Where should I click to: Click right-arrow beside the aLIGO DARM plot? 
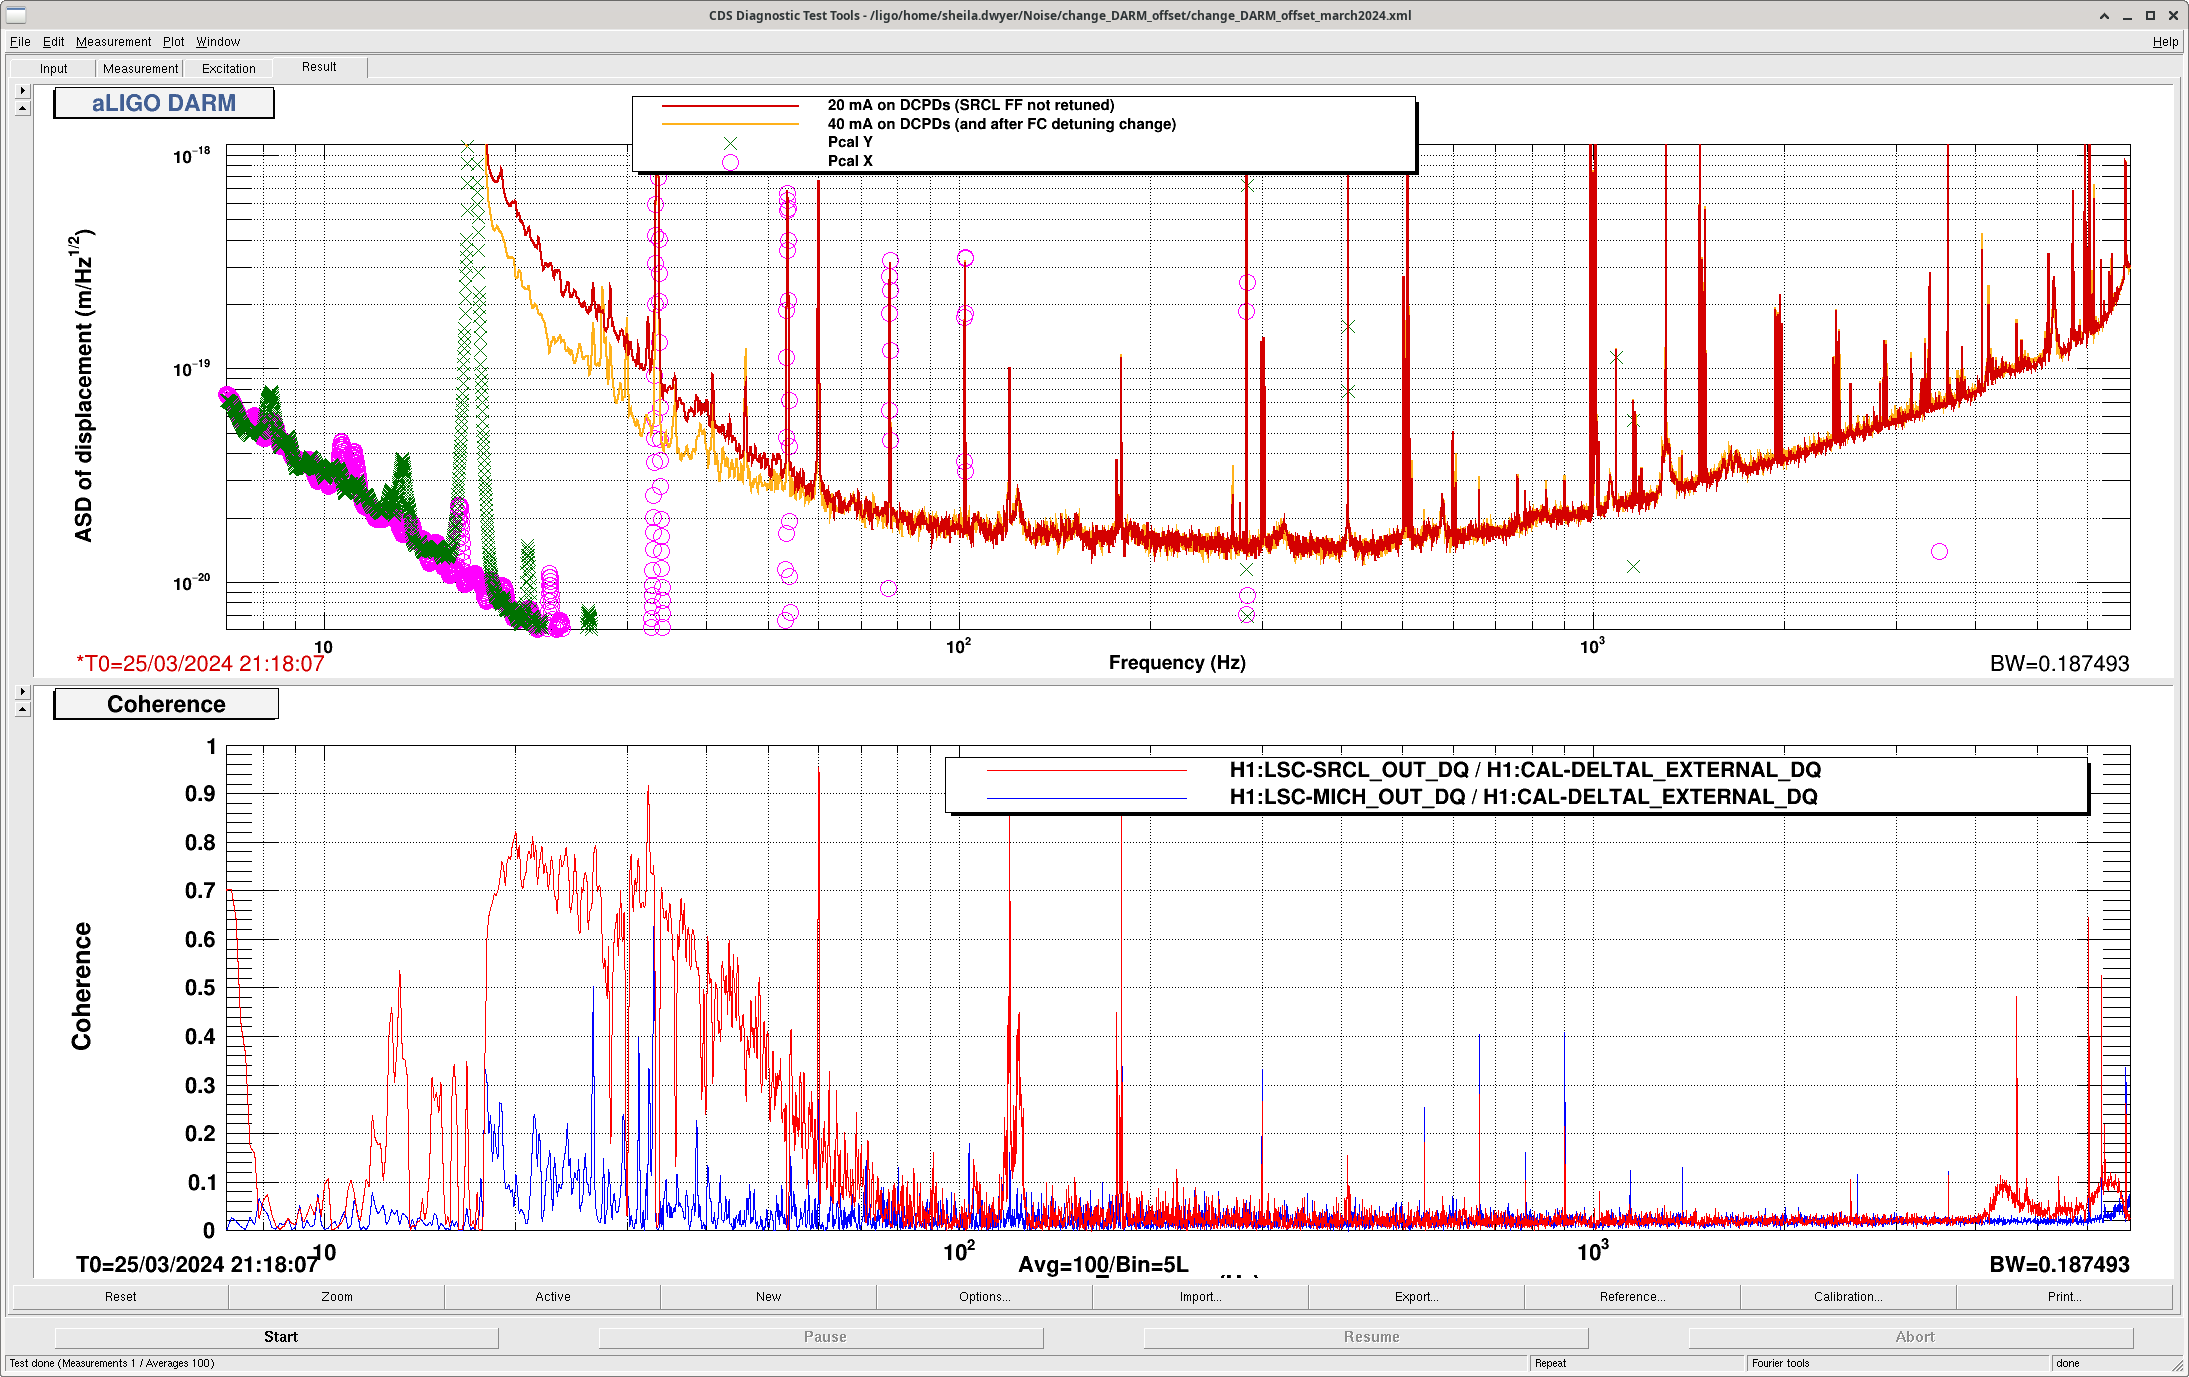click(x=23, y=91)
